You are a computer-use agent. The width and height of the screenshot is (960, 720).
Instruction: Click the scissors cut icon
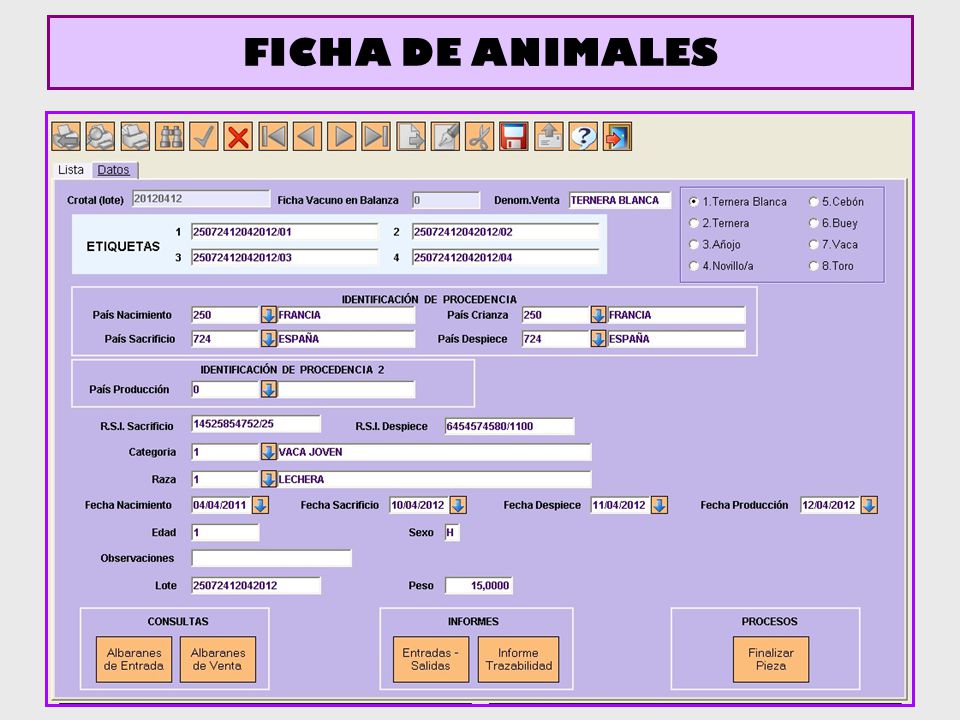pos(479,137)
